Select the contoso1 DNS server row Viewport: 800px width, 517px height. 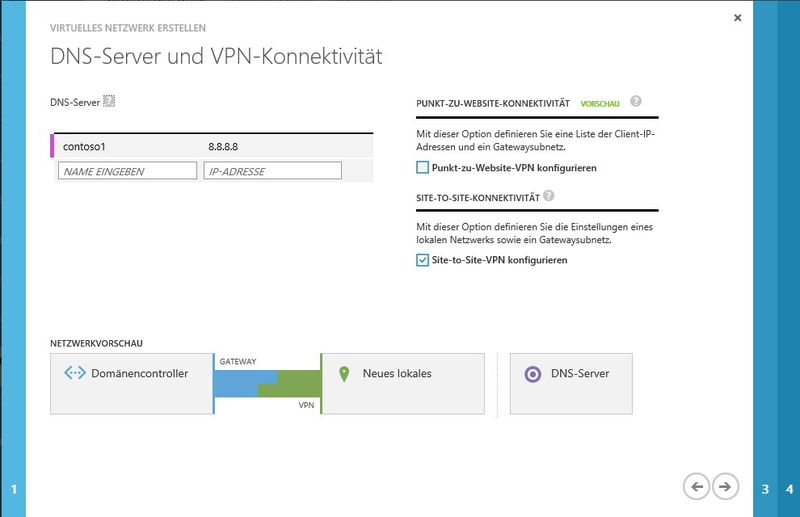(213, 146)
